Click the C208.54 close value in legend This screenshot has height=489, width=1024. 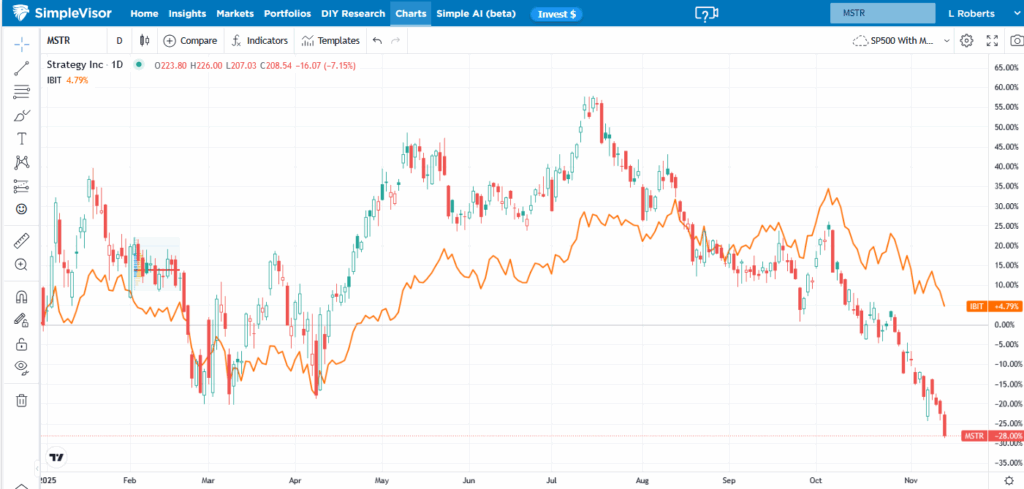coord(276,65)
